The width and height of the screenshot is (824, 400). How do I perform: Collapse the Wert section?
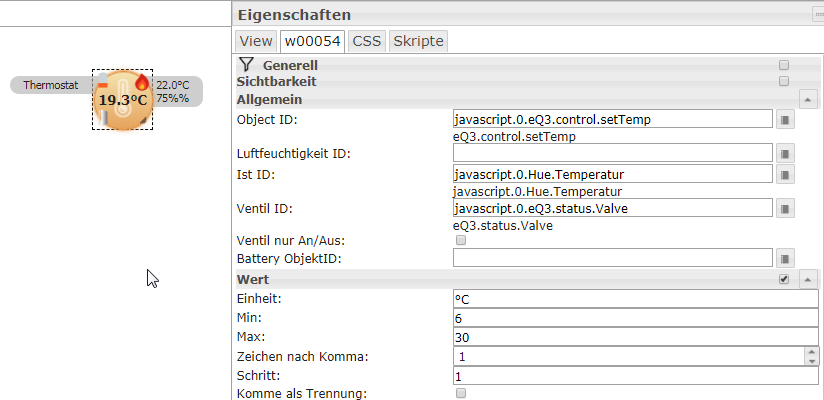[x=808, y=279]
